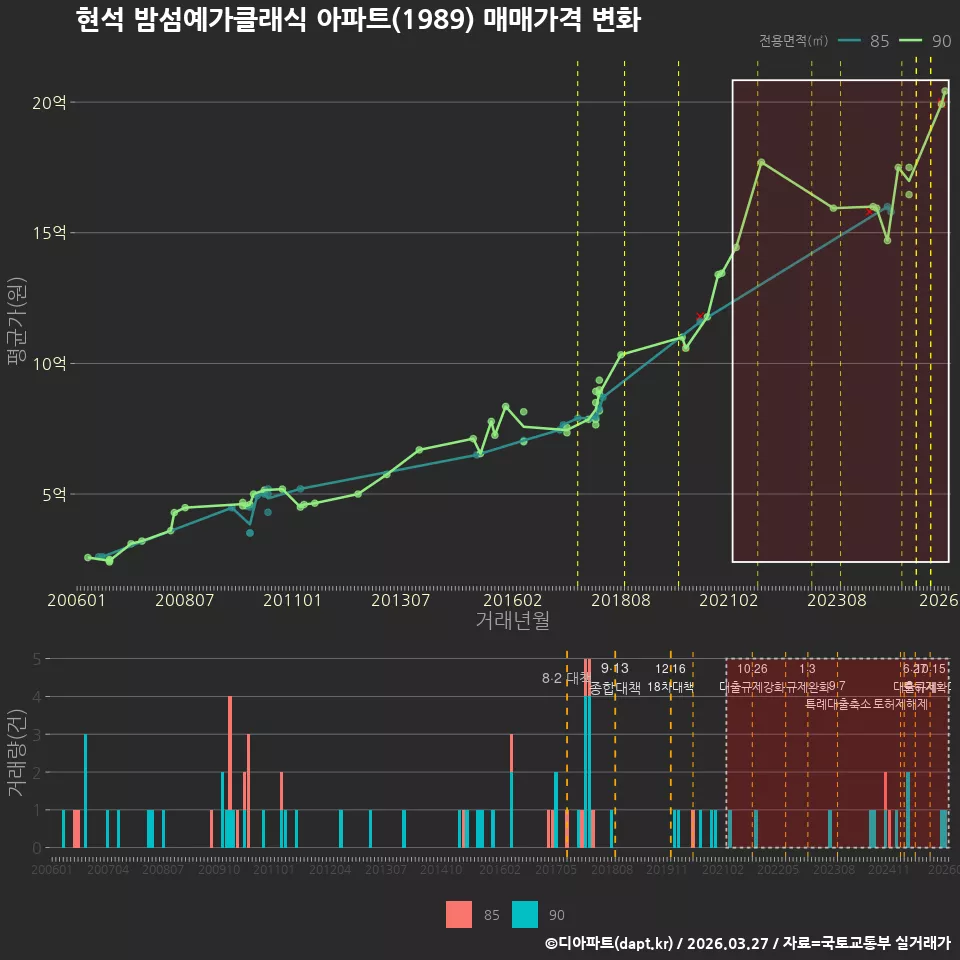The image size is (960, 960).
Task: Click the teal 85 line marker in the top legend
Action: [849, 41]
